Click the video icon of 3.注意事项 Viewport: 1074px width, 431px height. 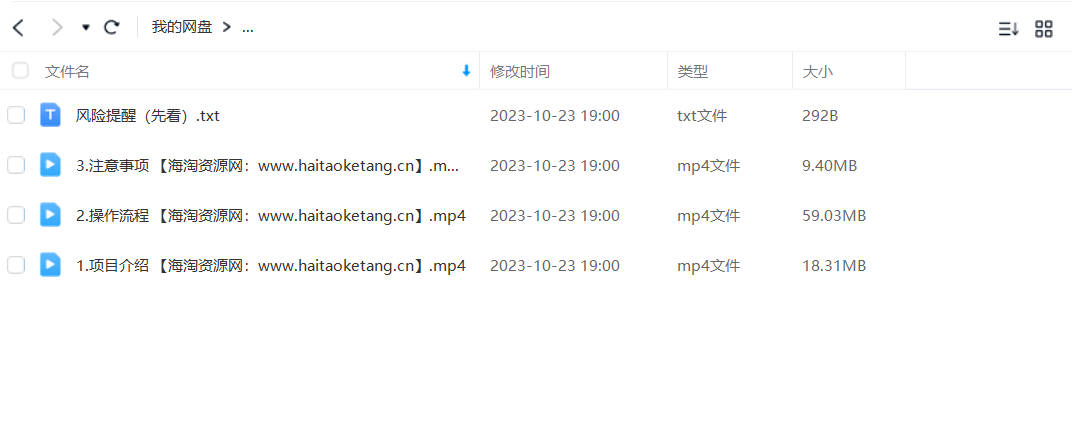point(50,165)
